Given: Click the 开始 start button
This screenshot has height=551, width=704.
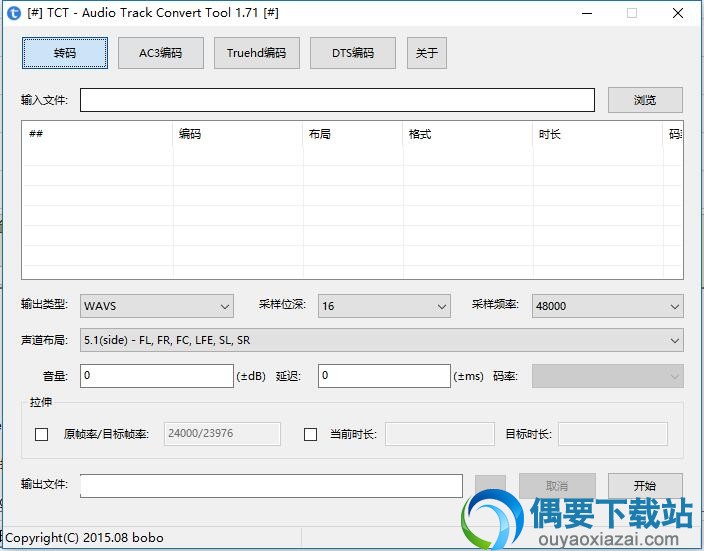Looking at the screenshot, I should coord(645,486).
